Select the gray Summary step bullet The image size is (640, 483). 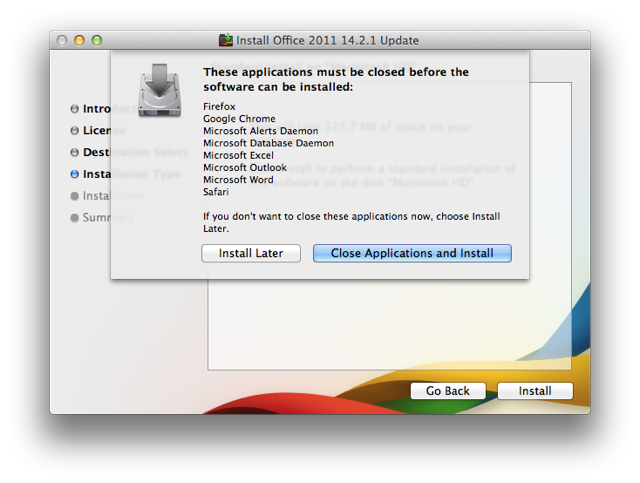(74, 218)
